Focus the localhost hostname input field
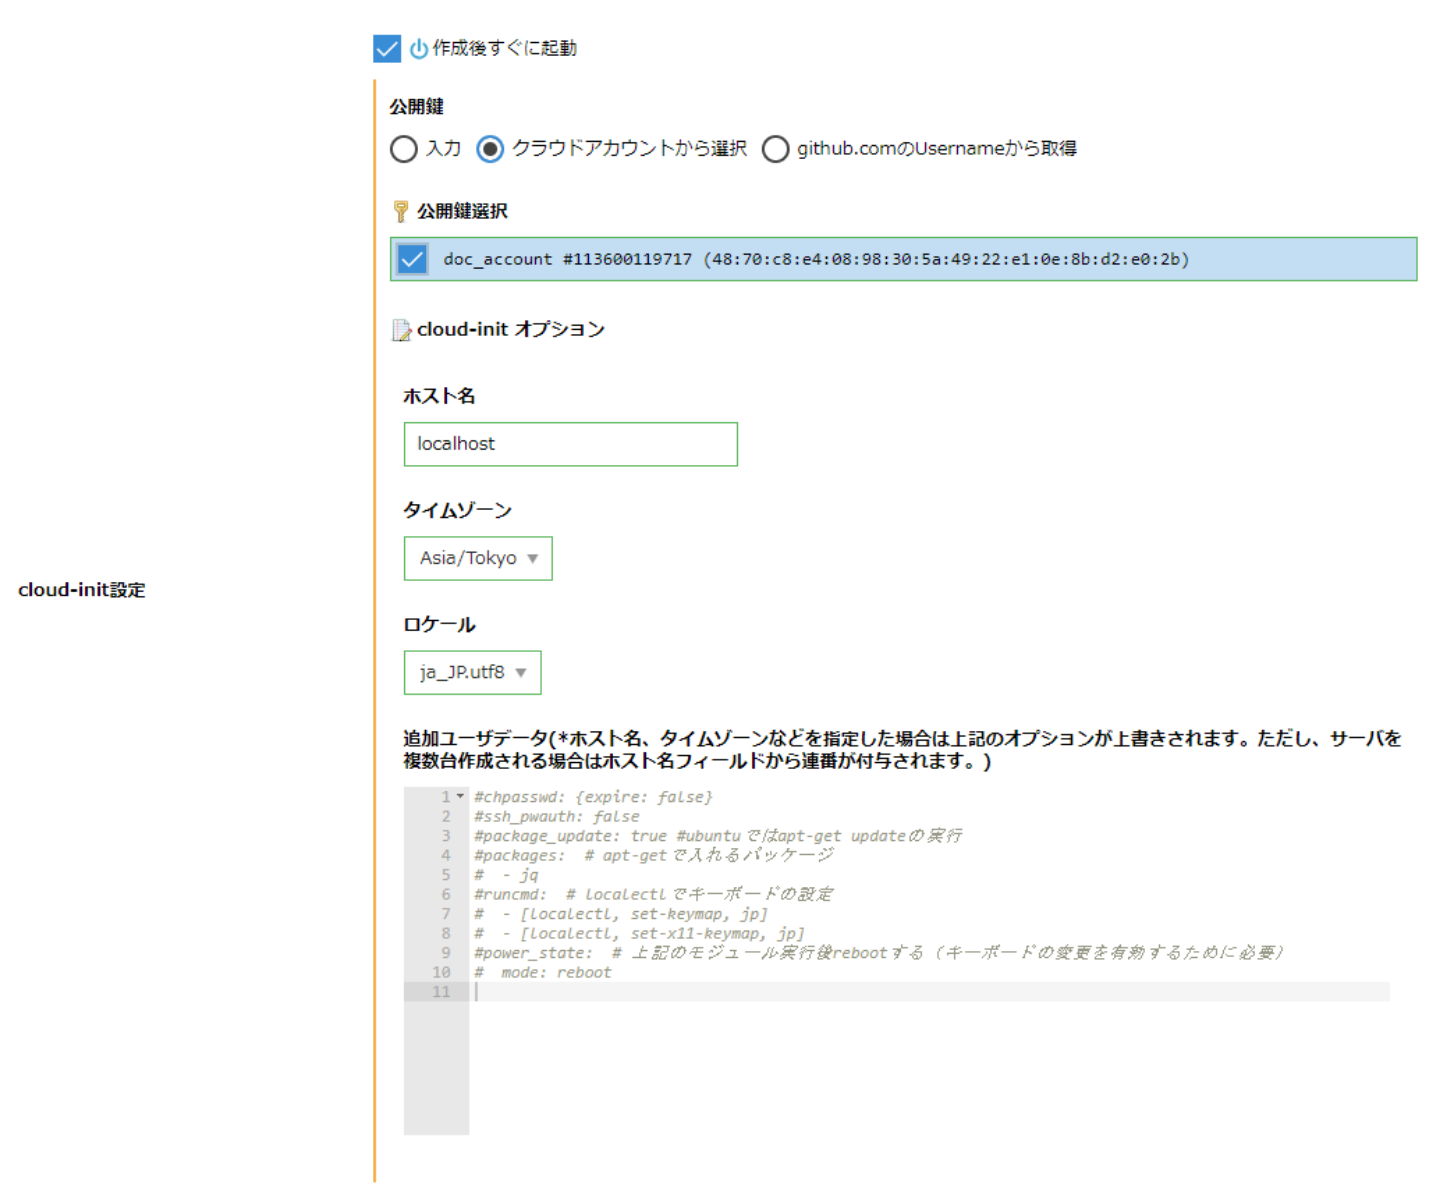The width and height of the screenshot is (1440, 1183). 570,444
